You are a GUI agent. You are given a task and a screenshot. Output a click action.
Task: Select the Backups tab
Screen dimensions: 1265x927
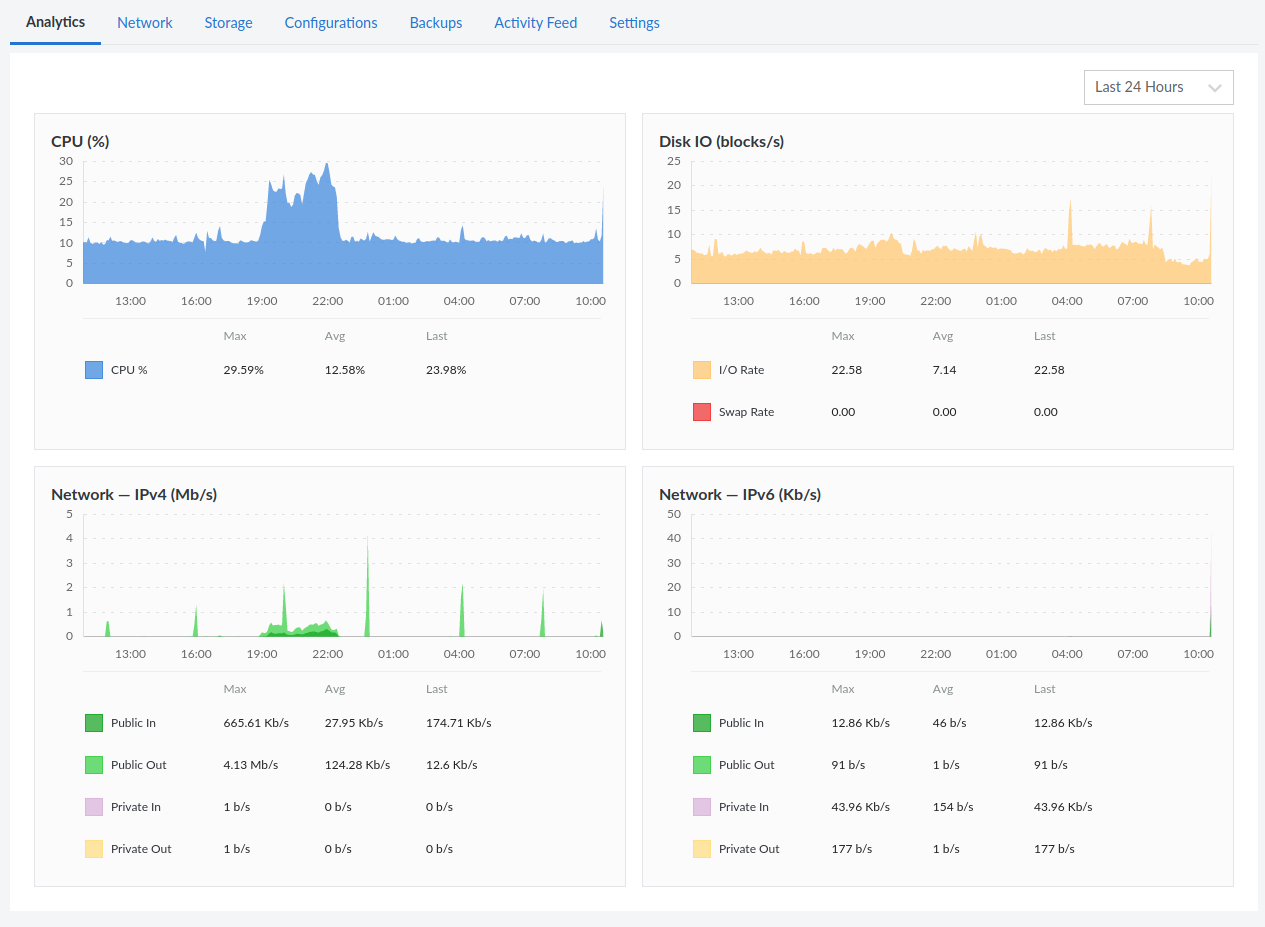(x=436, y=22)
